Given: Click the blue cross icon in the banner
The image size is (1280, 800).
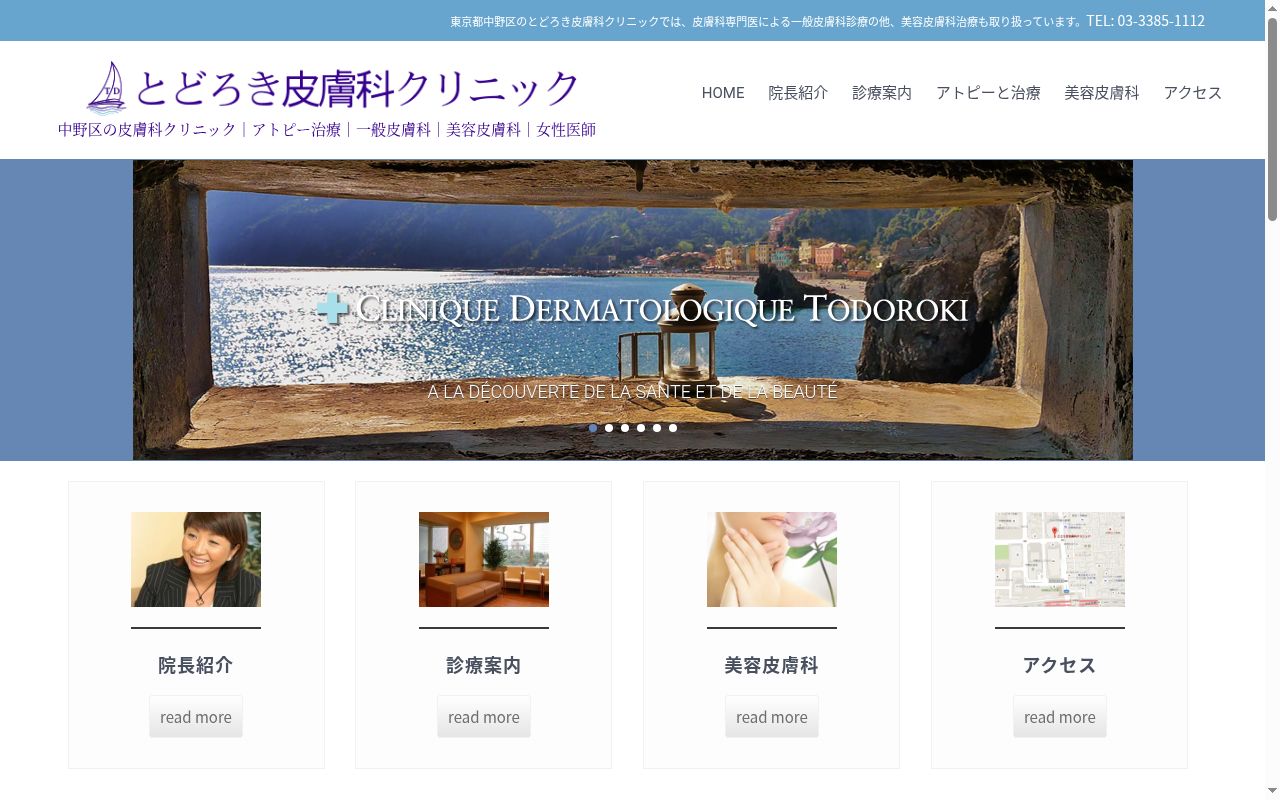Looking at the screenshot, I should tap(332, 308).
